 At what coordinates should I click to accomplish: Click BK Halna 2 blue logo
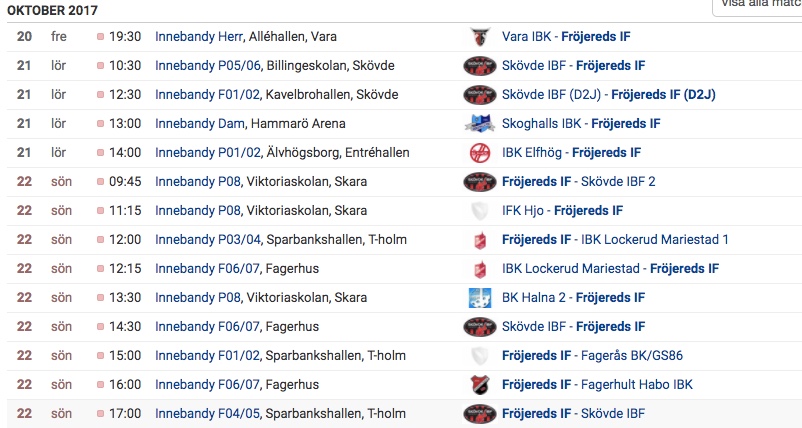point(479,298)
